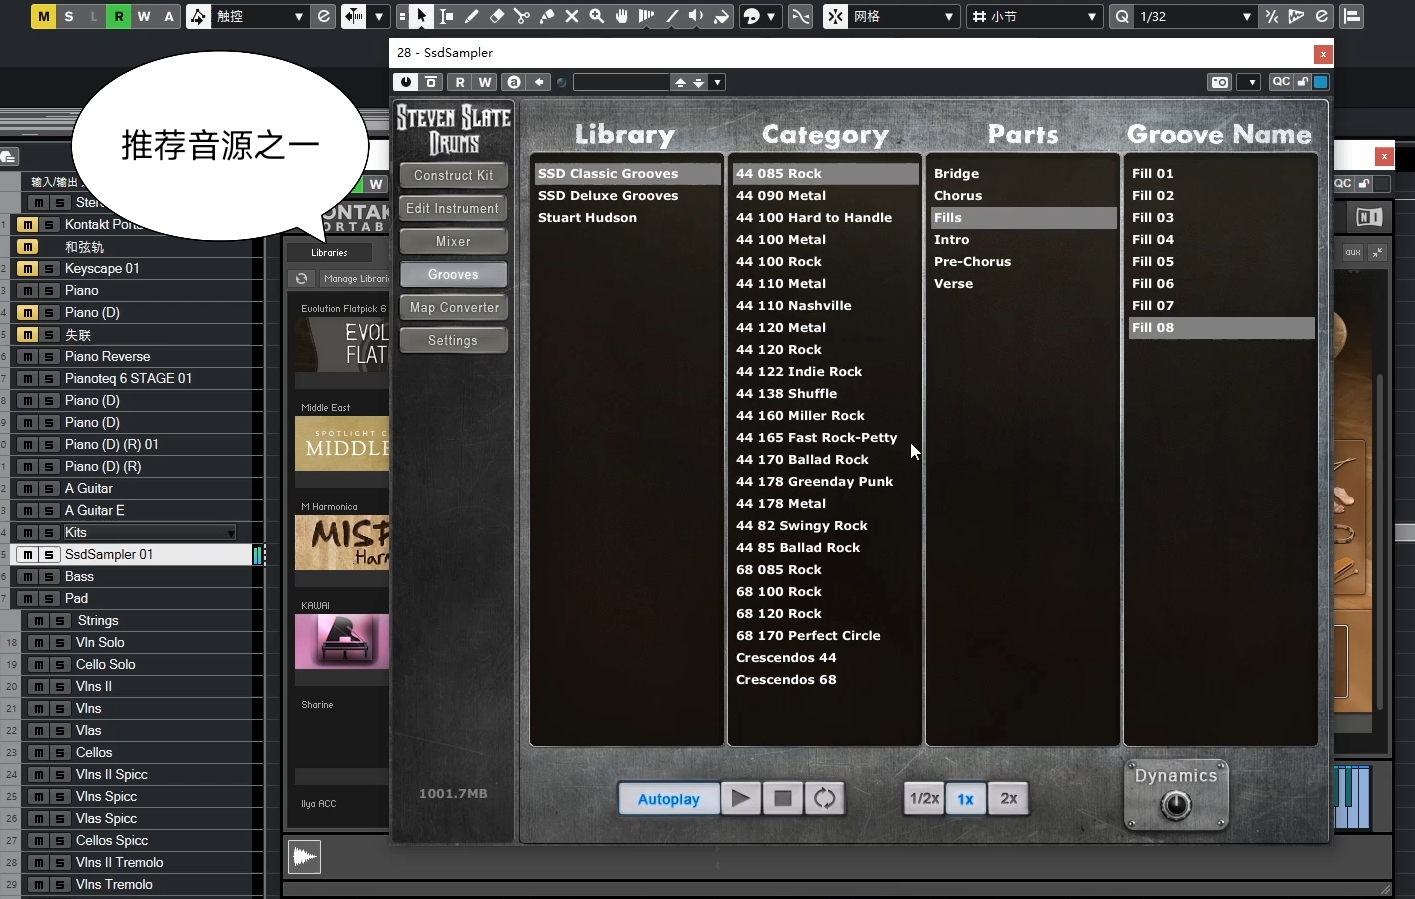Open SsdSampler preset browser dropdown arrow

[718, 82]
